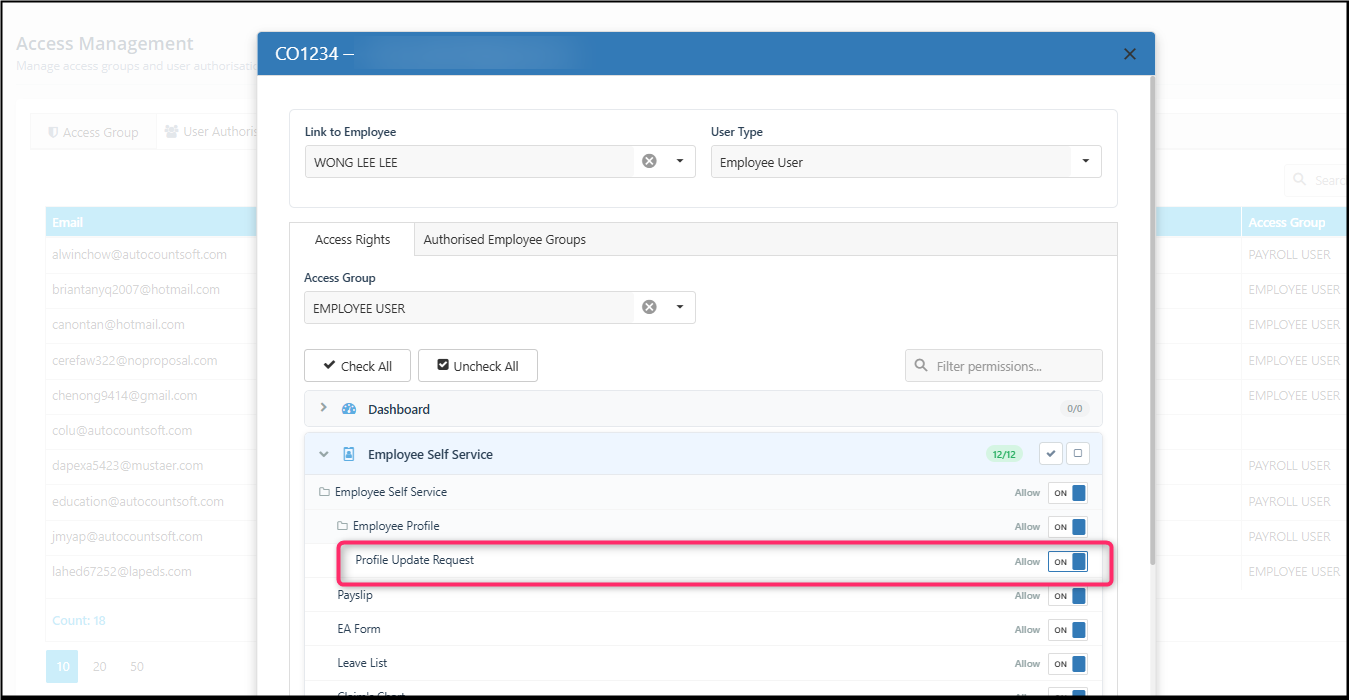Click the background Search box
This screenshot has width=1349, height=700.
(x=1316, y=180)
